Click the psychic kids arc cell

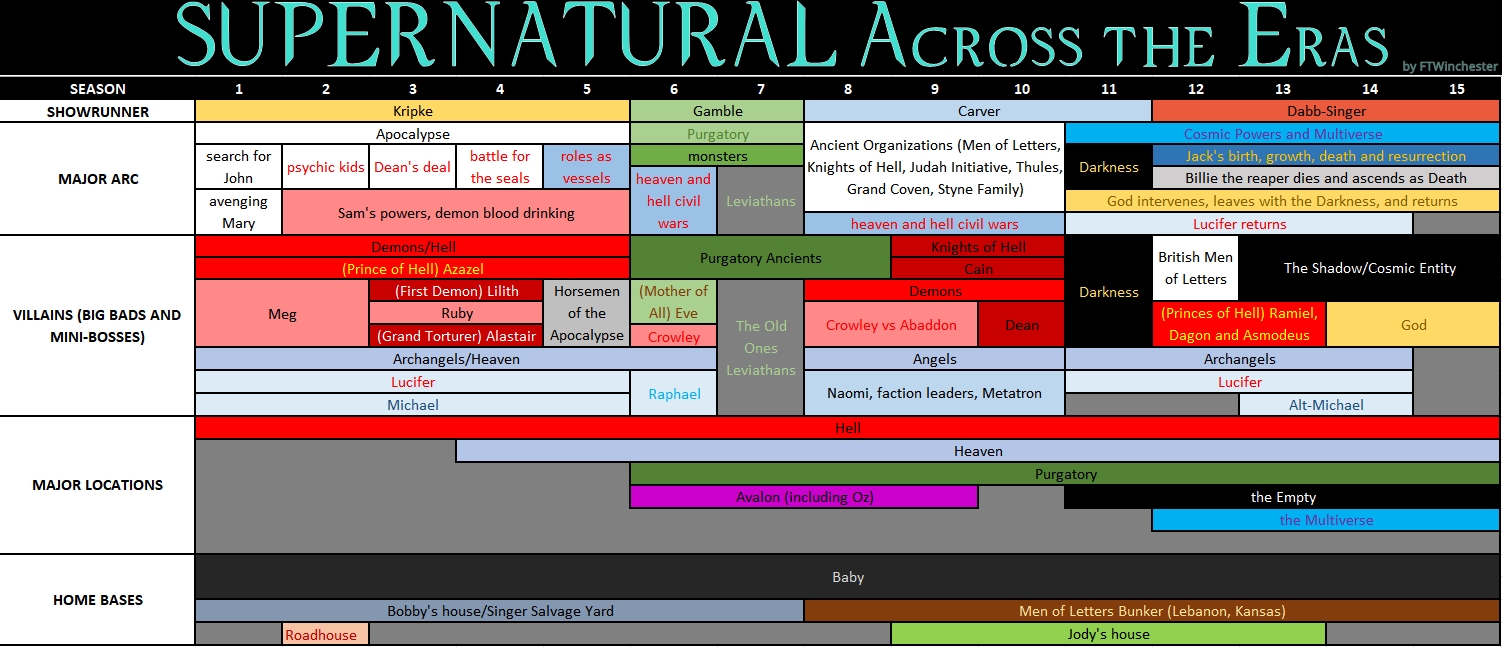(x=325, y=167)
